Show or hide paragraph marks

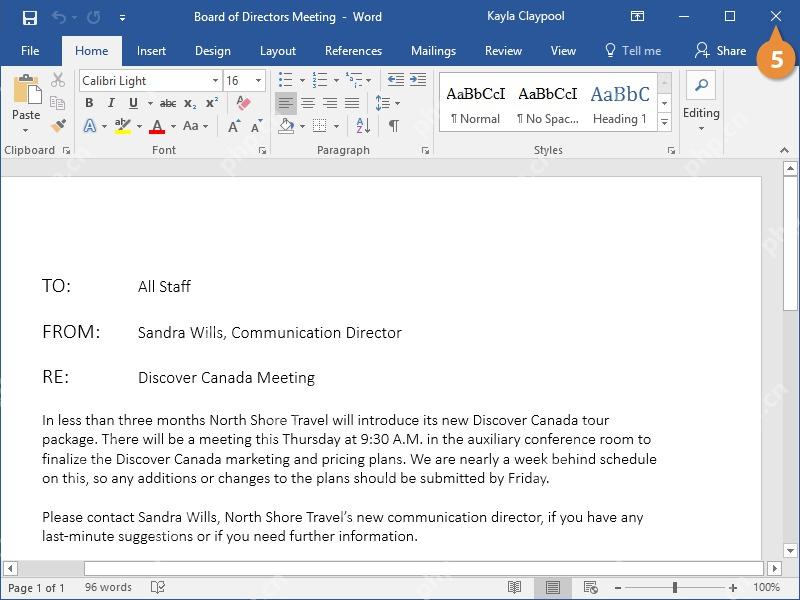click(394, 126)
